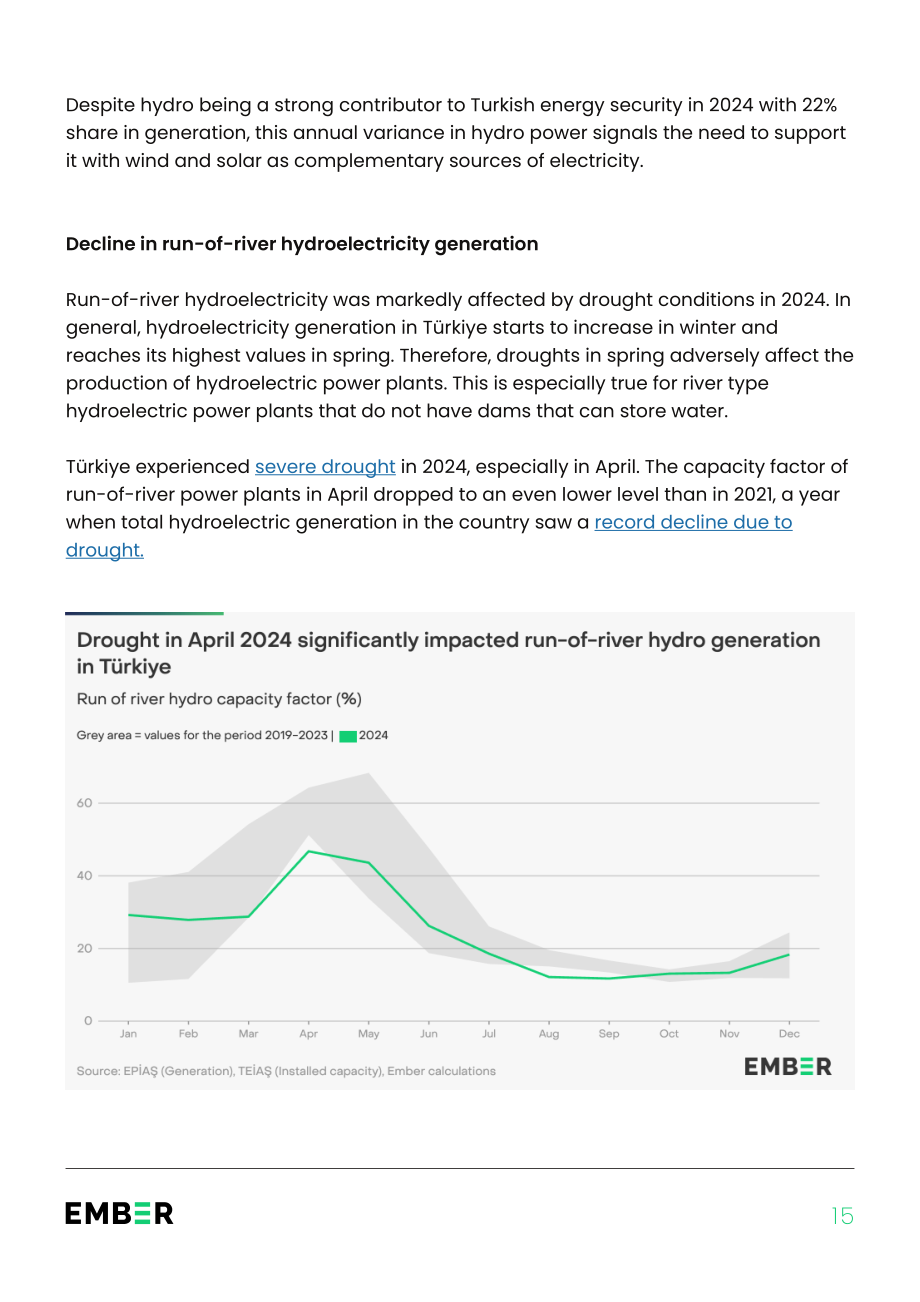The height and width of the screenshot is (1302, 920).
Task: Click the Apr label on chart x-axis
Action: 309,1034
